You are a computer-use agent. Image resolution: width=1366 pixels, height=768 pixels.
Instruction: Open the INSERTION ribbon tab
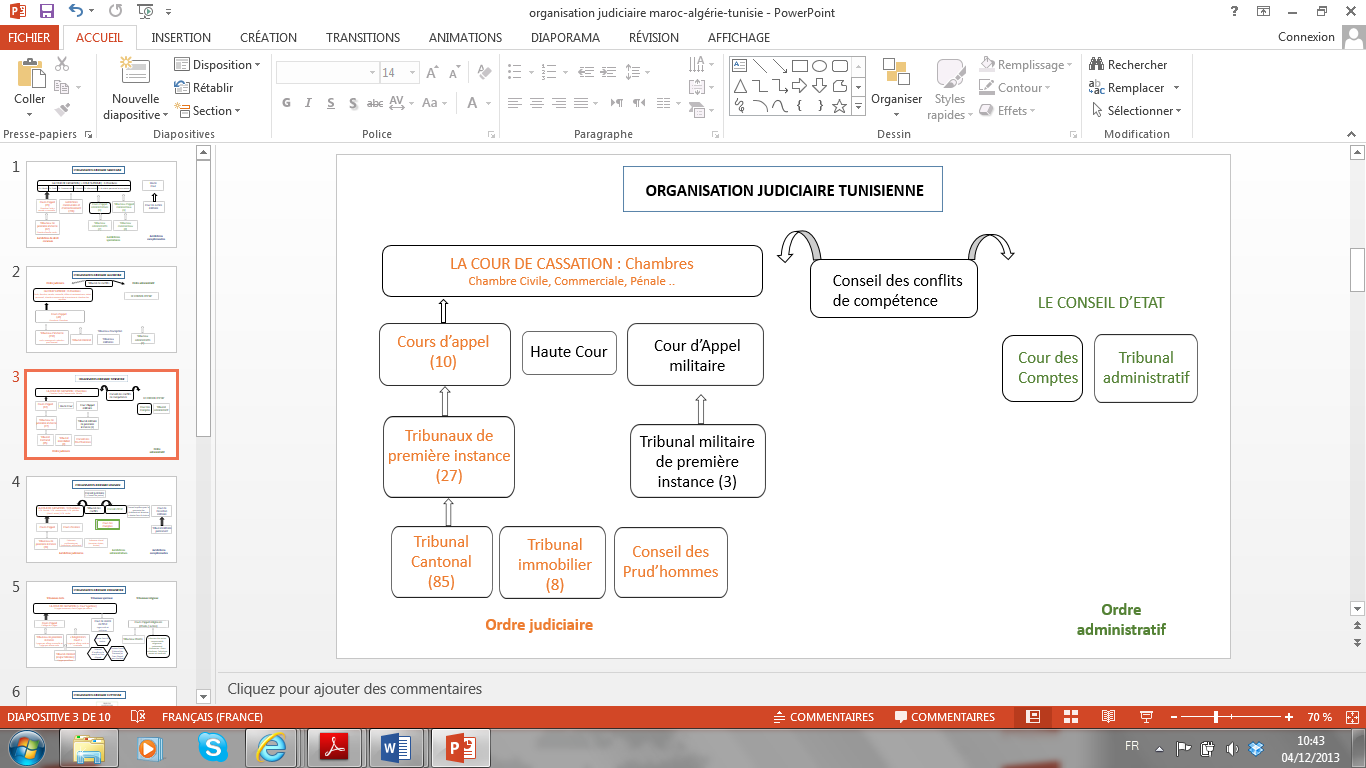181,38
